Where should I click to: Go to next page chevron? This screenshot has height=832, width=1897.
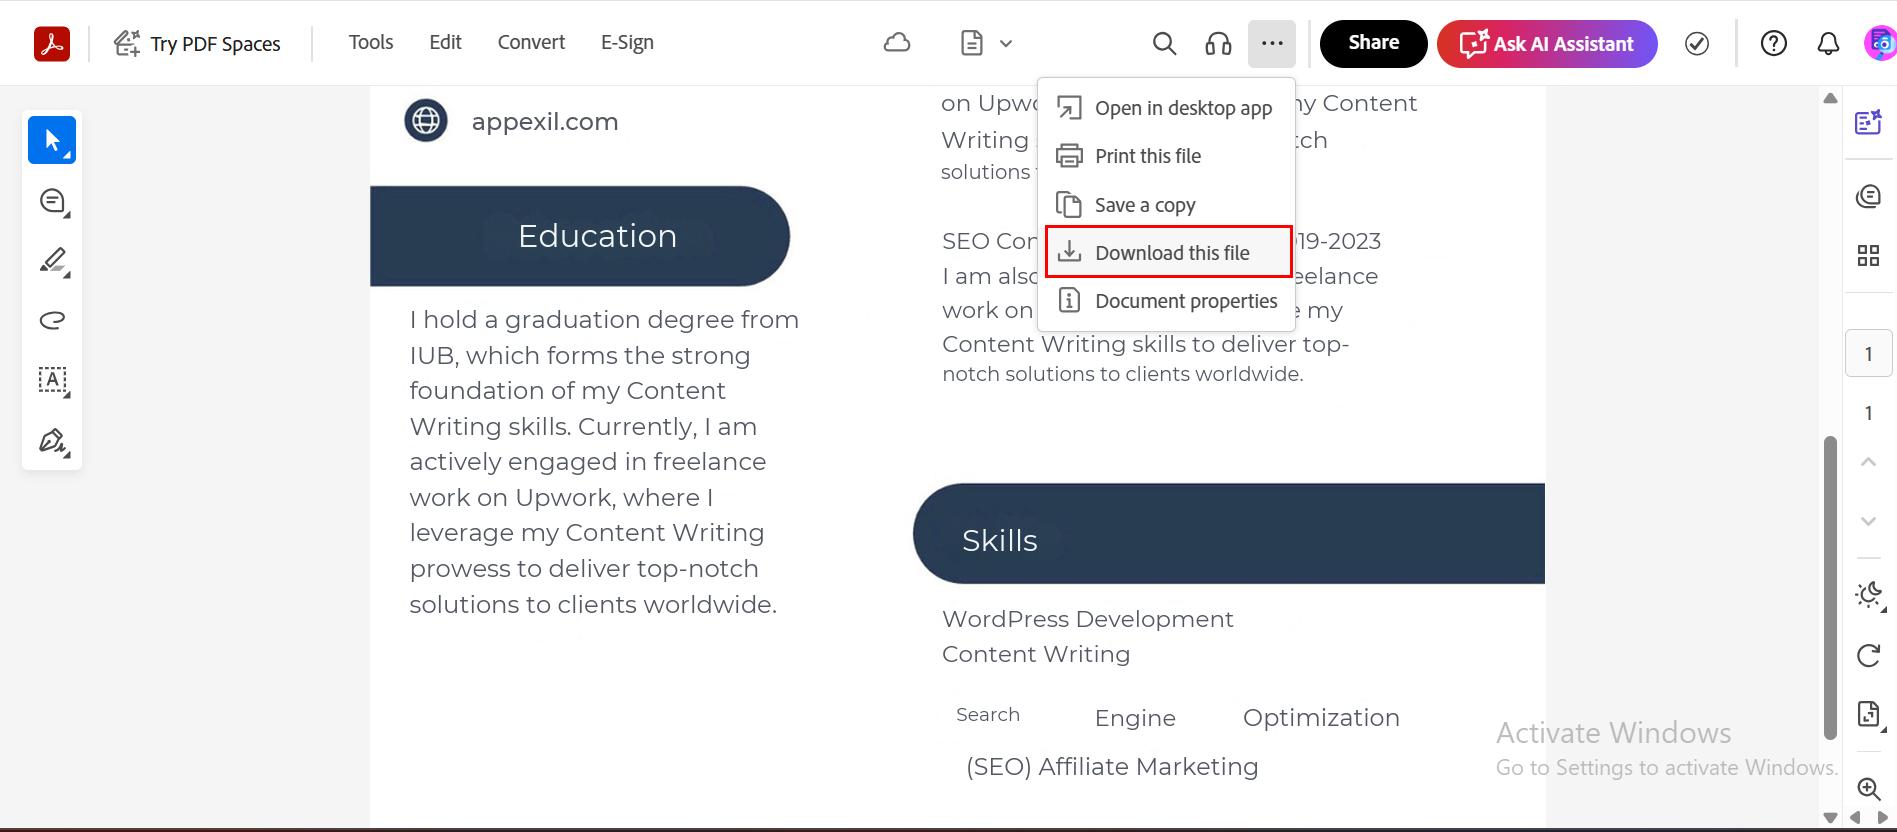pyautogui.click(x=1868, y=521)
